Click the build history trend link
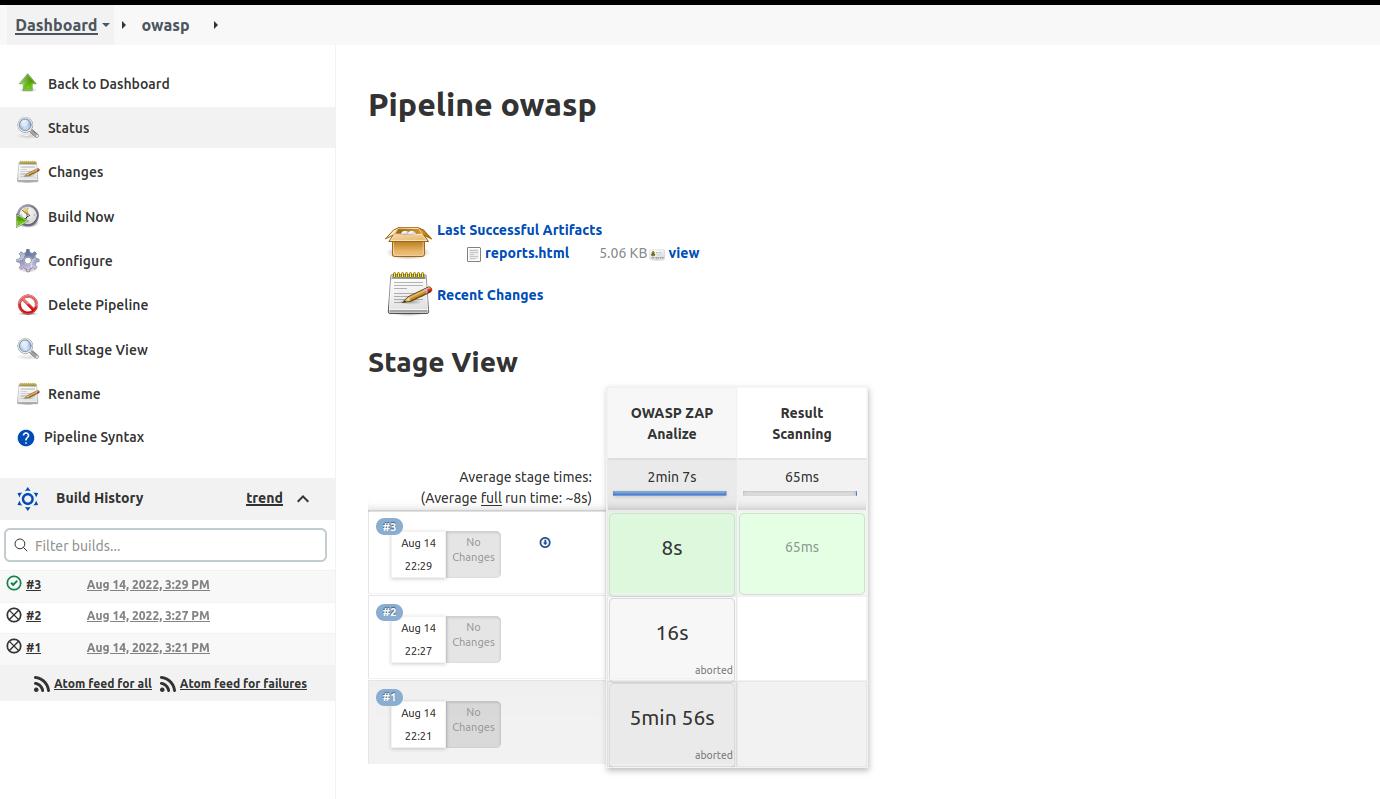1380x799 pixels. (x=264, y=498)
